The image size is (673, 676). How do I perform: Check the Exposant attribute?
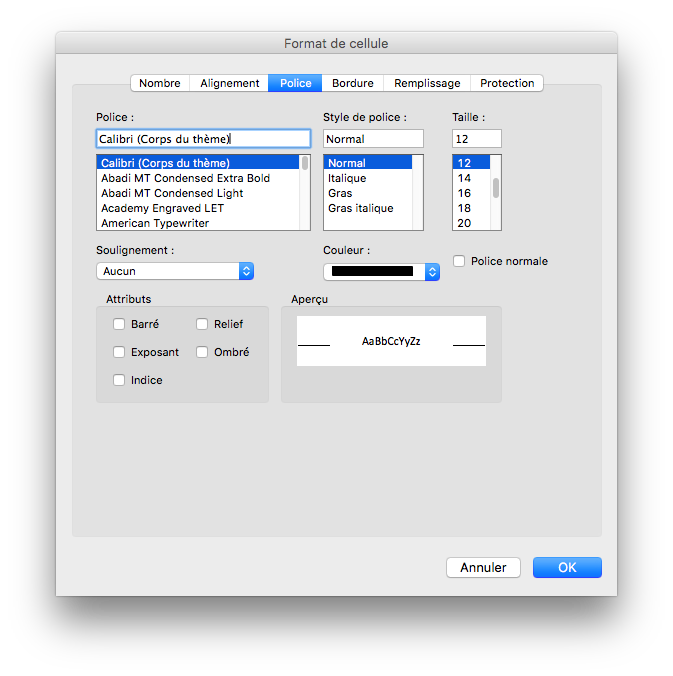point(119,352)
